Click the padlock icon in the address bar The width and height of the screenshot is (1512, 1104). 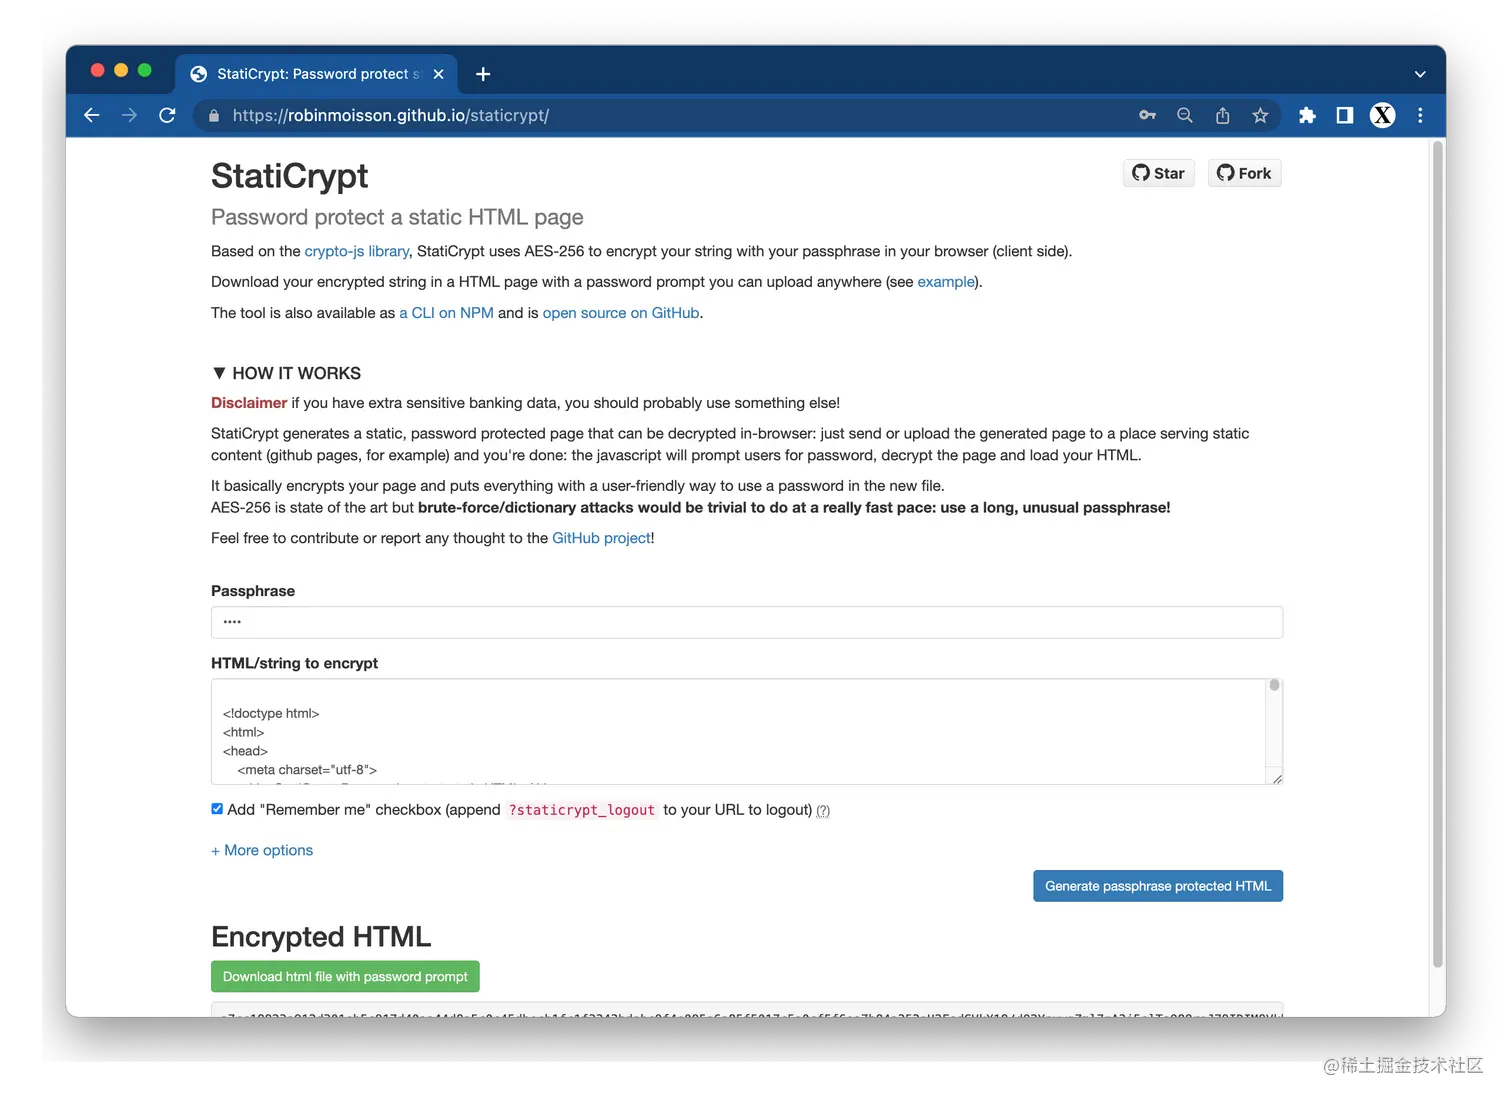pyautogui.click(x=213, y=115)
